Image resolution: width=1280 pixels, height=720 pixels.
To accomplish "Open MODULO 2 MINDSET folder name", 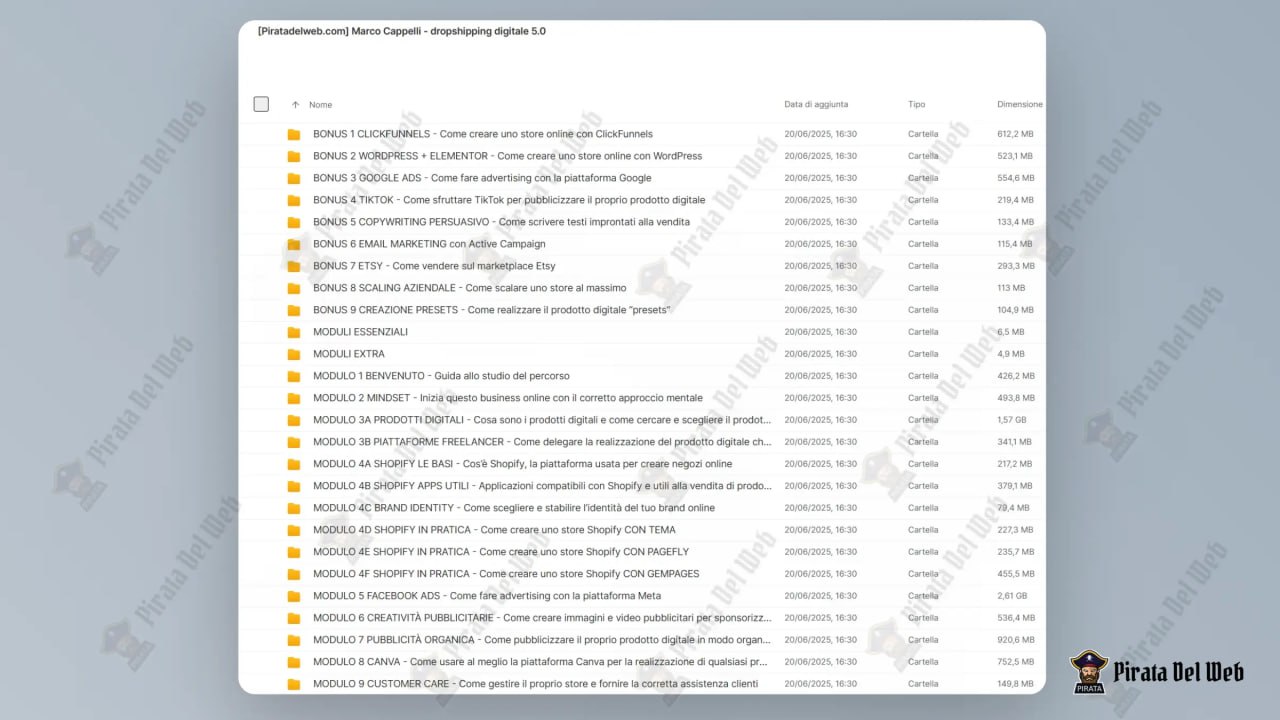I will pyautogui.click(x=508, y=398).
